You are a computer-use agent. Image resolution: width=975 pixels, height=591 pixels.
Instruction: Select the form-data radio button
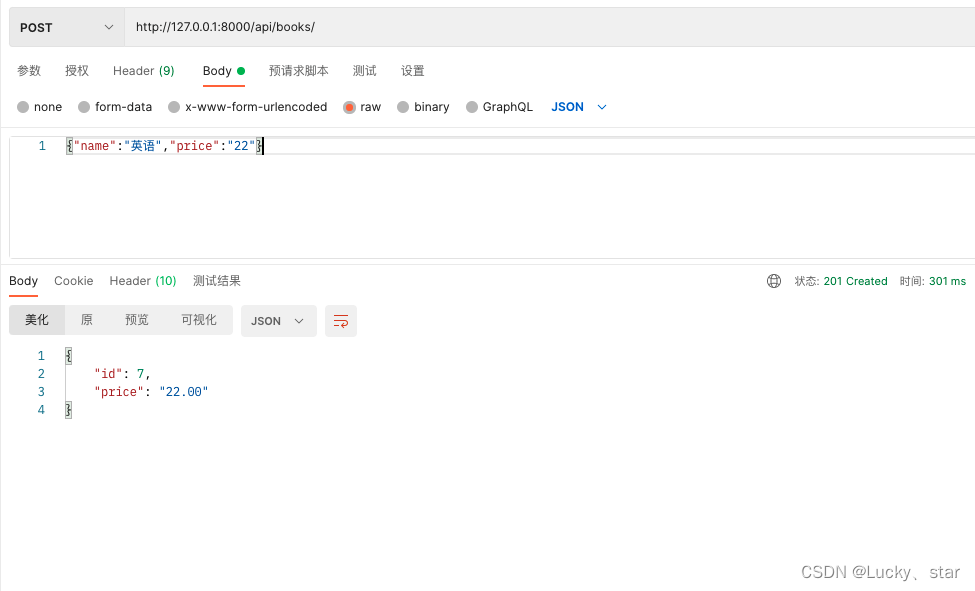coord(84,107)
